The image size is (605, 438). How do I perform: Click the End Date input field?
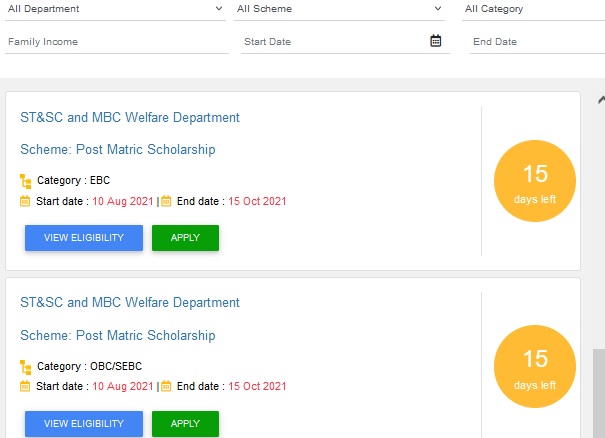click(537, 42)
